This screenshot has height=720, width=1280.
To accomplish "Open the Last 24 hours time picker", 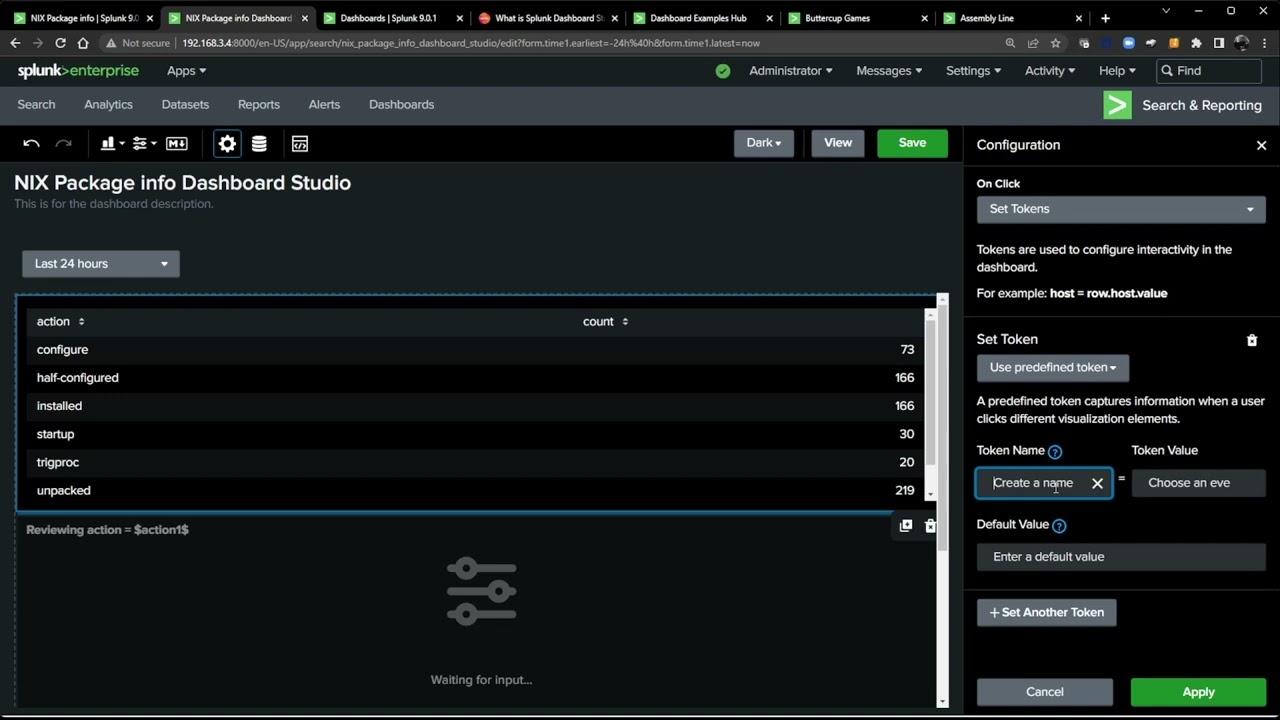I will click(101, 264).
